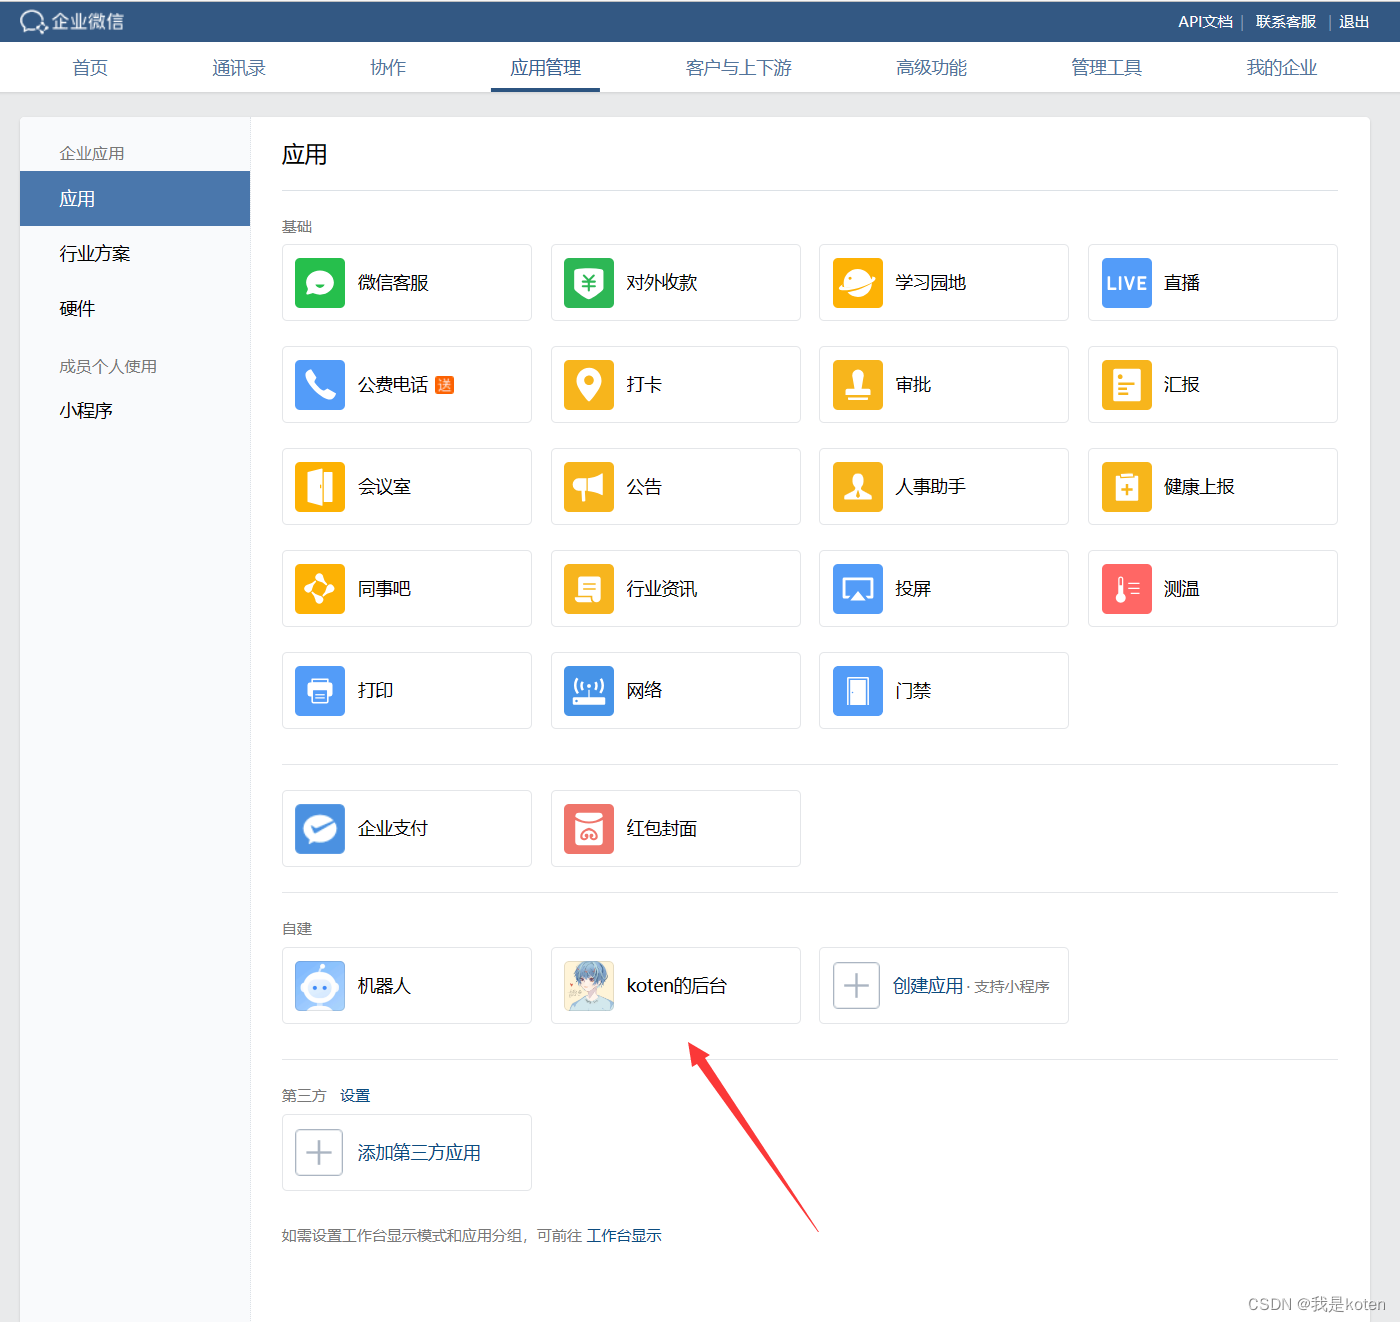Open the 对外收款 shield icon
Screen dimensions: 1400x1322
[589, 283]
